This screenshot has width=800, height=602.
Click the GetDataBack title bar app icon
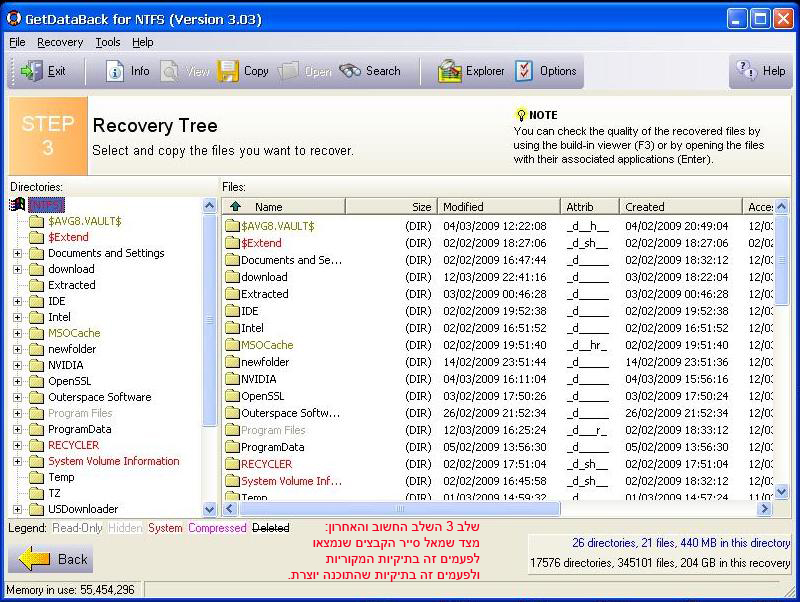pos(13,18)
